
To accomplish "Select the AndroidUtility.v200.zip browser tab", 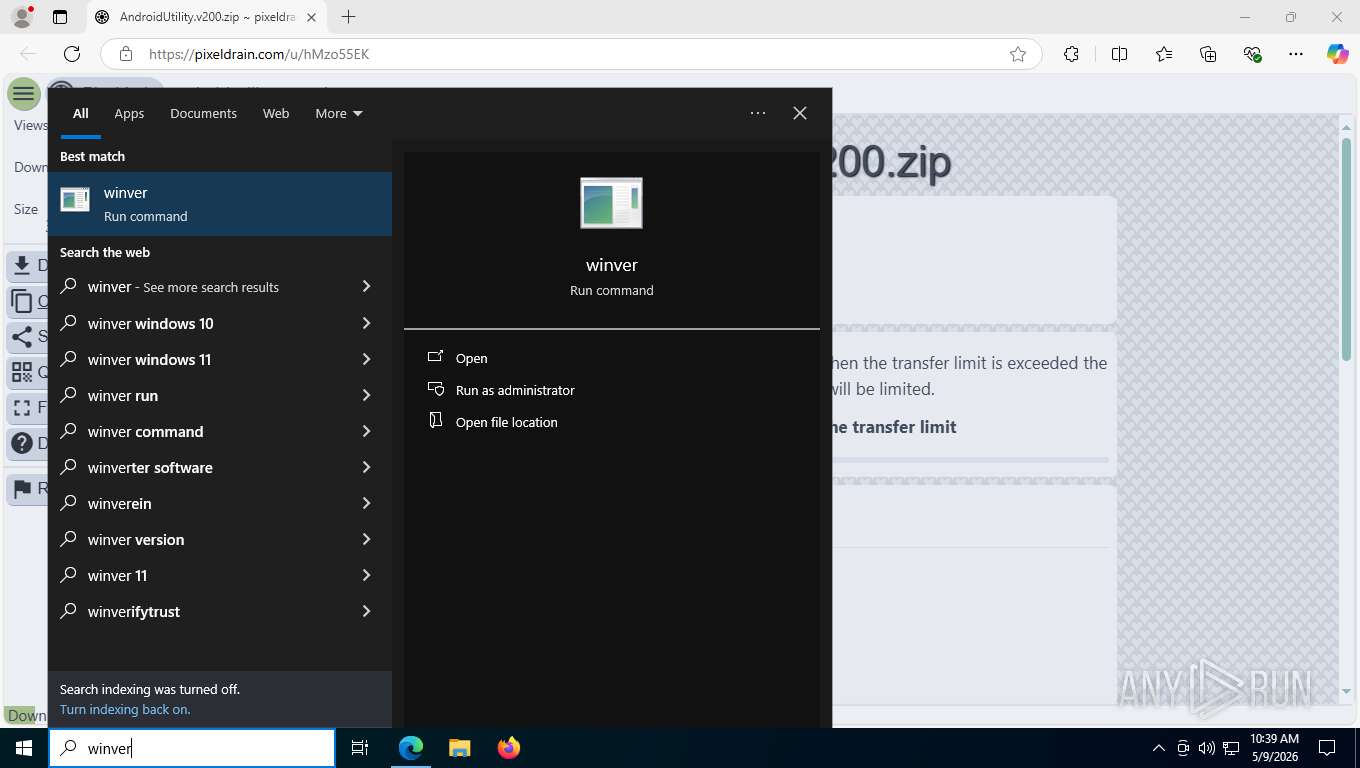I will [x=206, y=17].
